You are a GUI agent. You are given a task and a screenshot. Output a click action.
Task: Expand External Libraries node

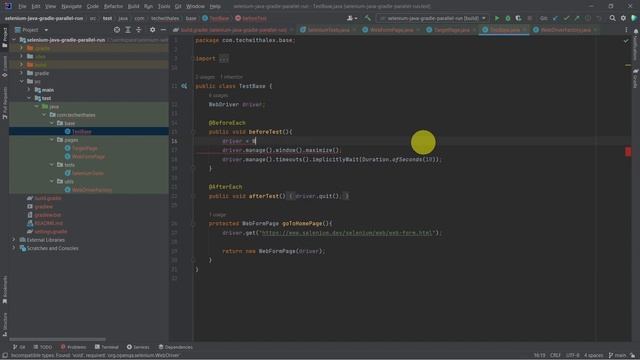pos(14,240)
